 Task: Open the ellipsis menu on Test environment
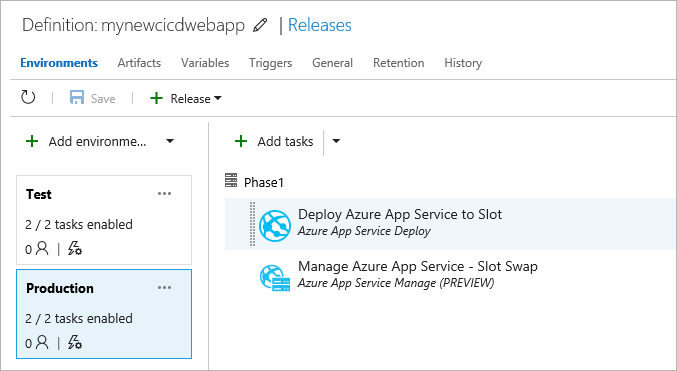click(x=165, y=193)
